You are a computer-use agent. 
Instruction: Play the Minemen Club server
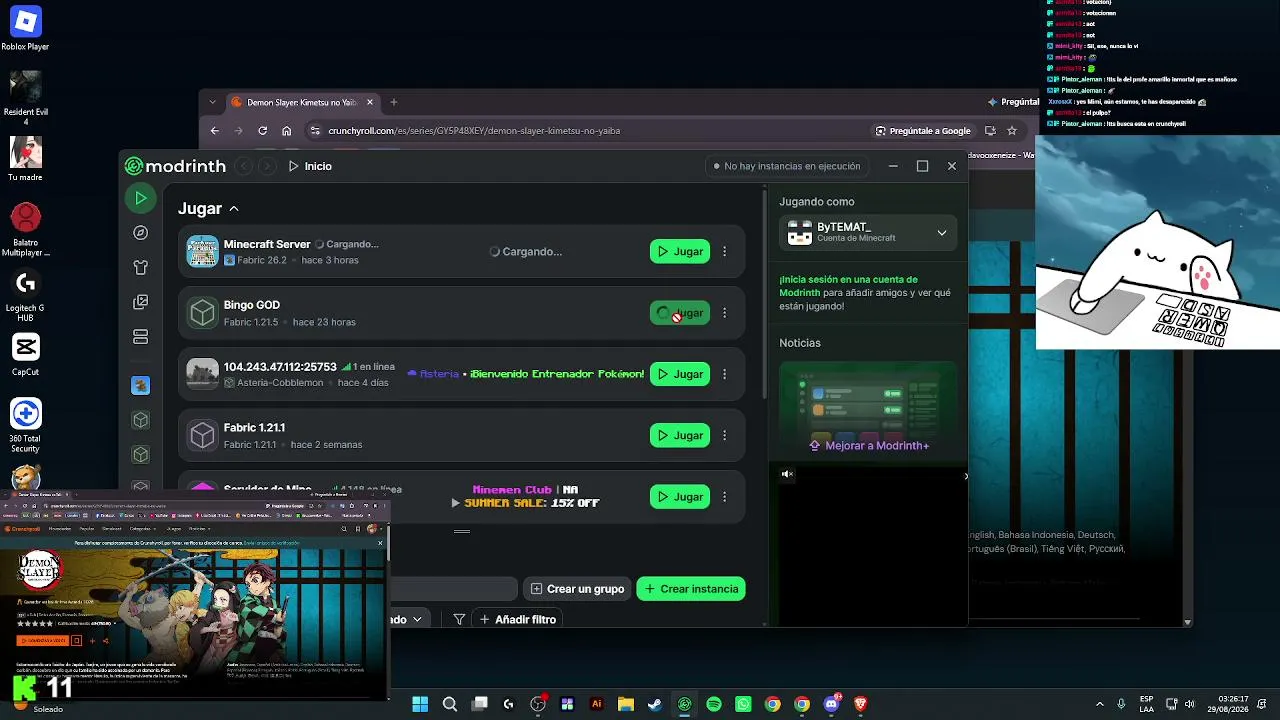pos(680,497)
